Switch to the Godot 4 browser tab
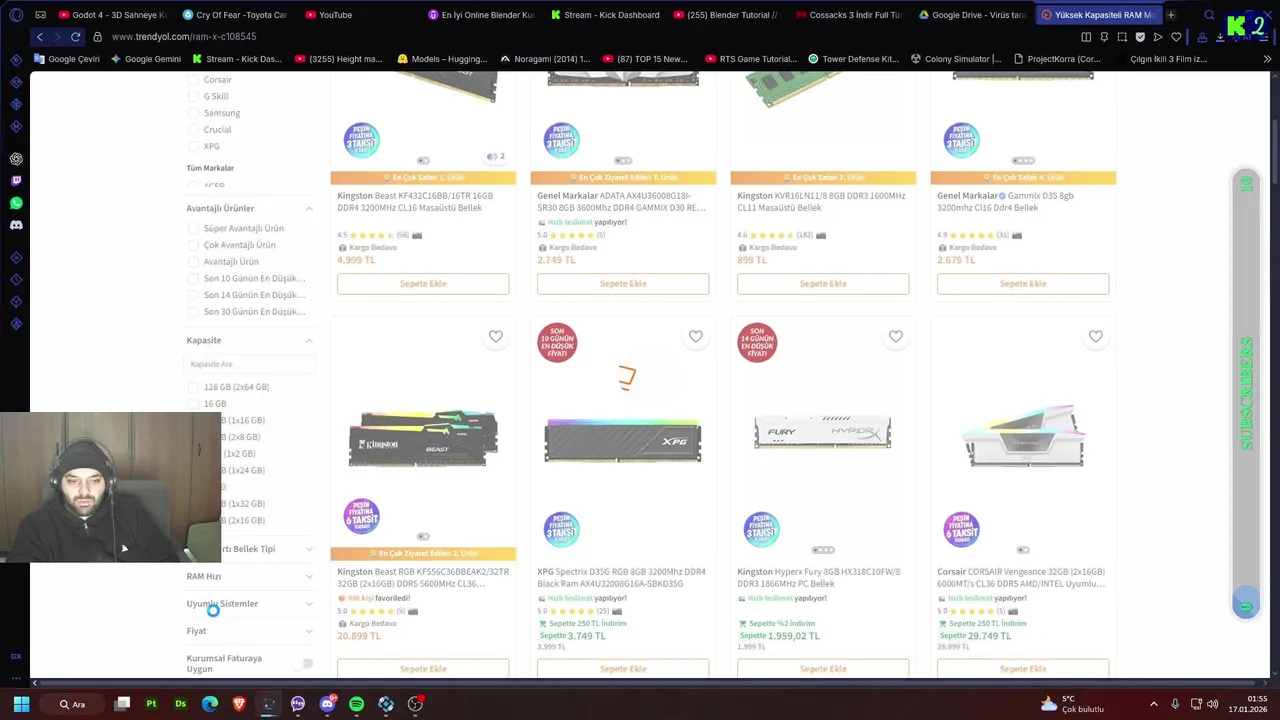Viewport: 1280px width, 720px height. pos(113,15)
